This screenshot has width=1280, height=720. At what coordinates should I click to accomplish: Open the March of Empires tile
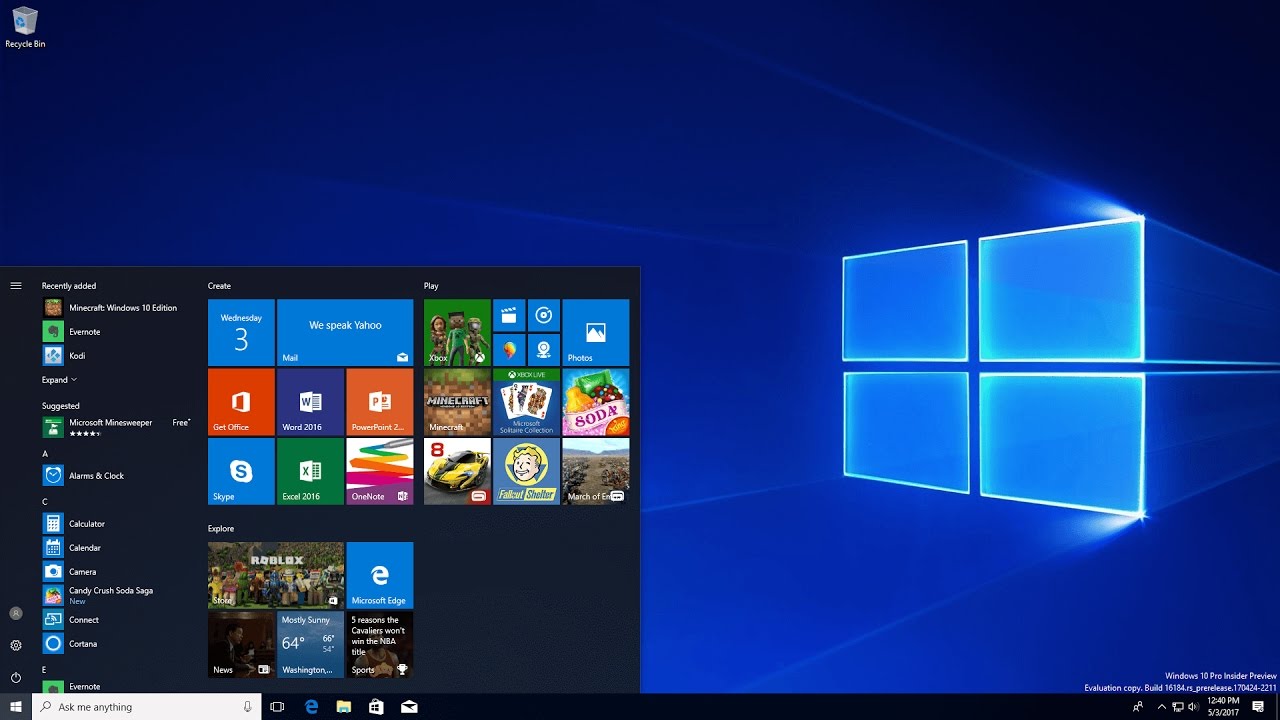[595, 471]
